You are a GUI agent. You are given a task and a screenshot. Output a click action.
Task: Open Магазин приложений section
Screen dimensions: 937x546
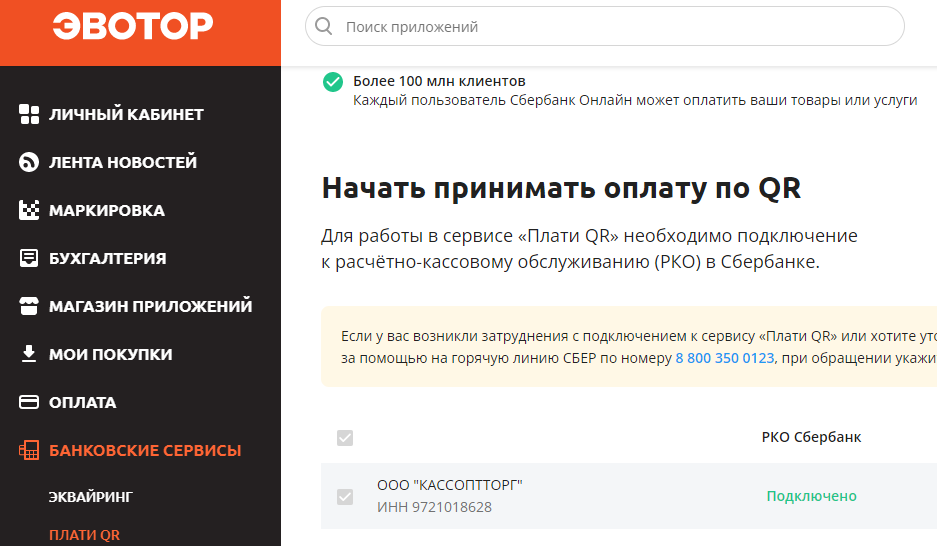151,306
